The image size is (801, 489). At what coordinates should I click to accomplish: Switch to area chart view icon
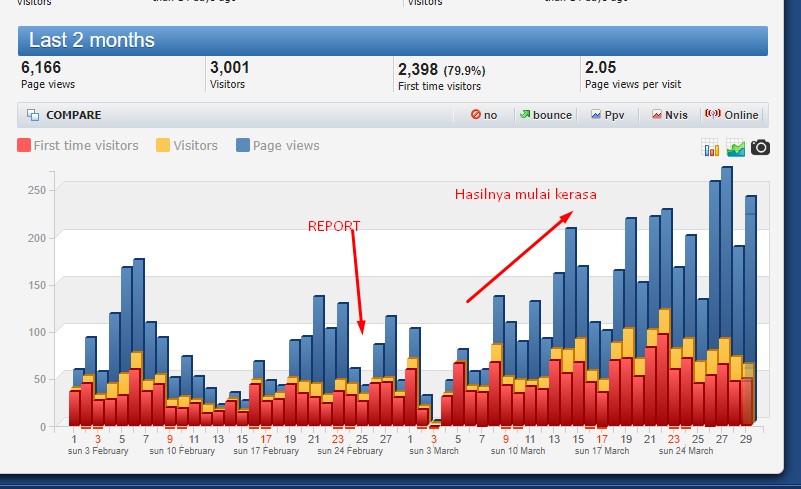coord(736,148)
